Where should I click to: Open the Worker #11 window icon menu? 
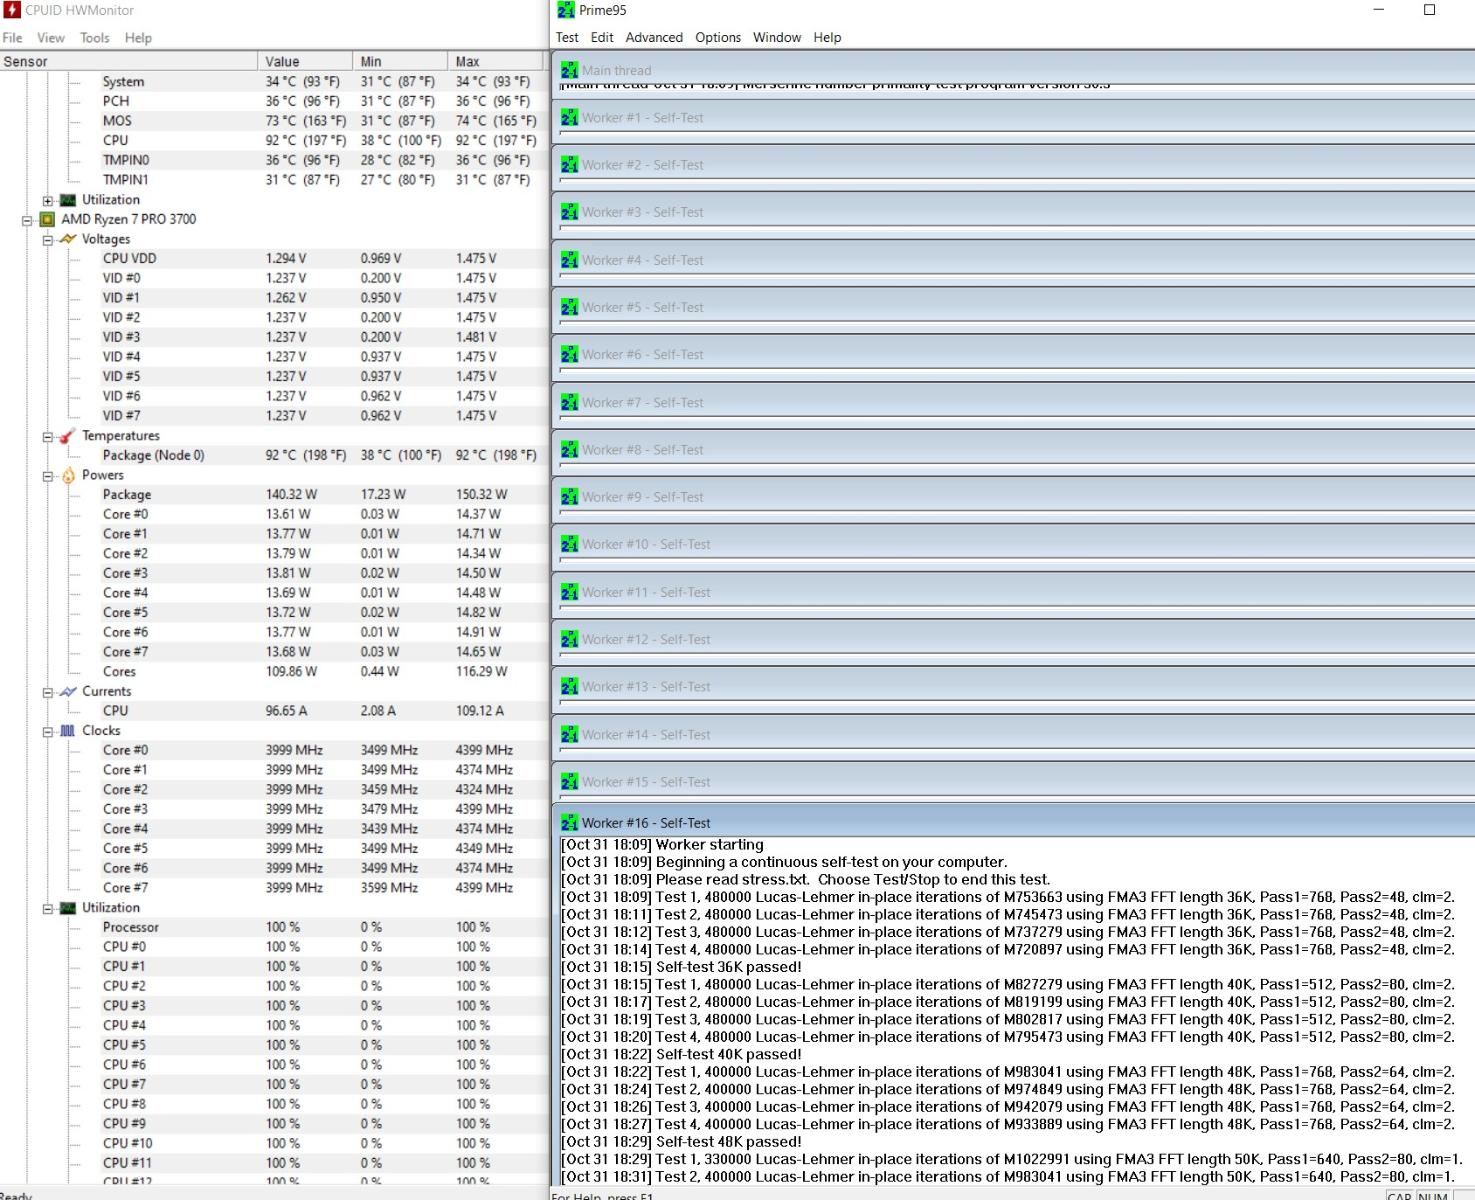(x=569, y=592)
